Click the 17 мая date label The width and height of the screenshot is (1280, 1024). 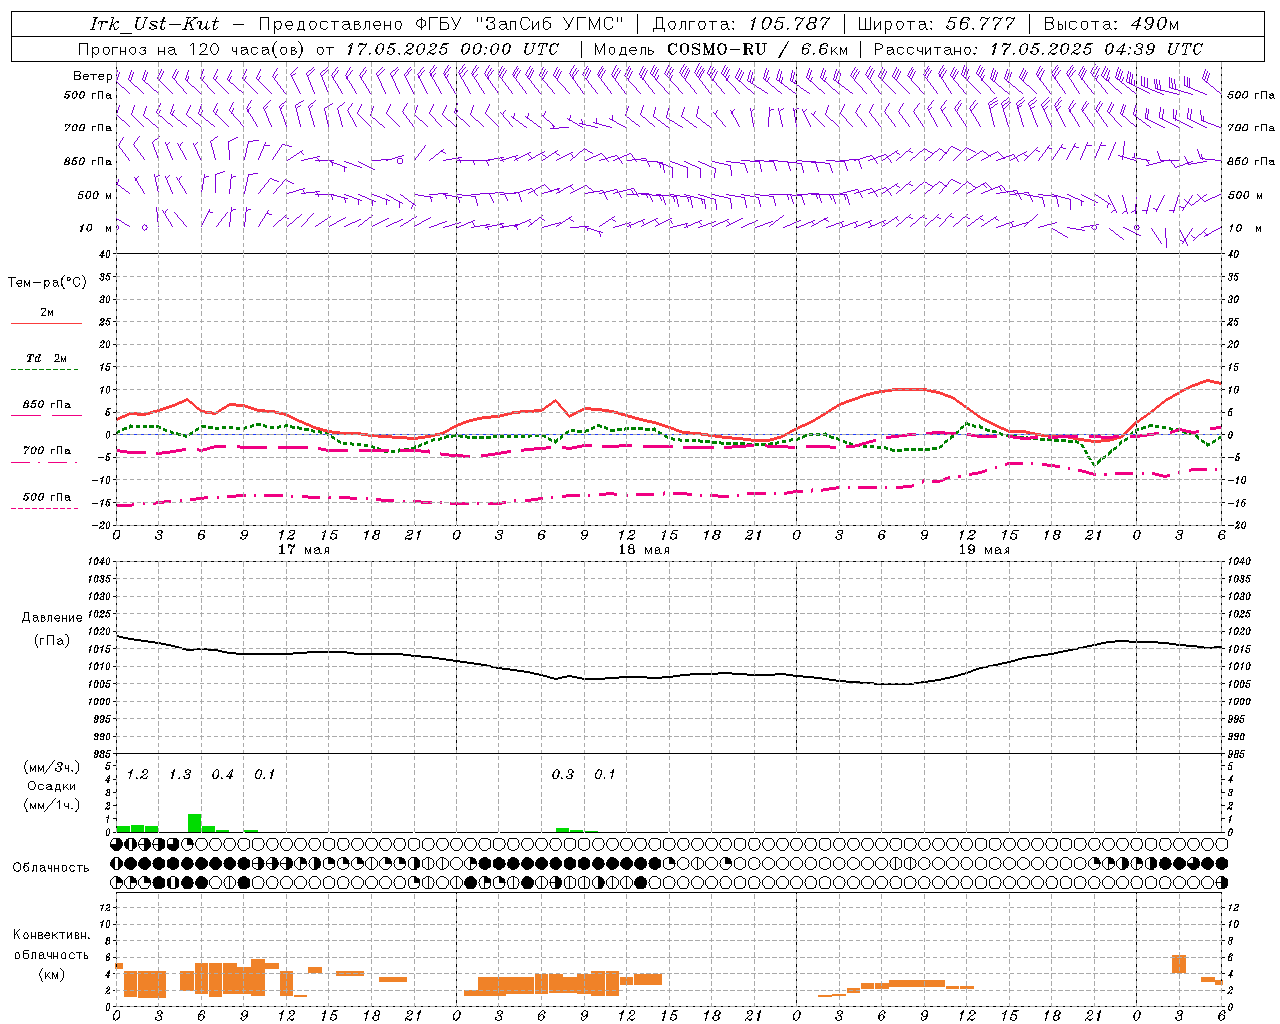pos(304,550)
